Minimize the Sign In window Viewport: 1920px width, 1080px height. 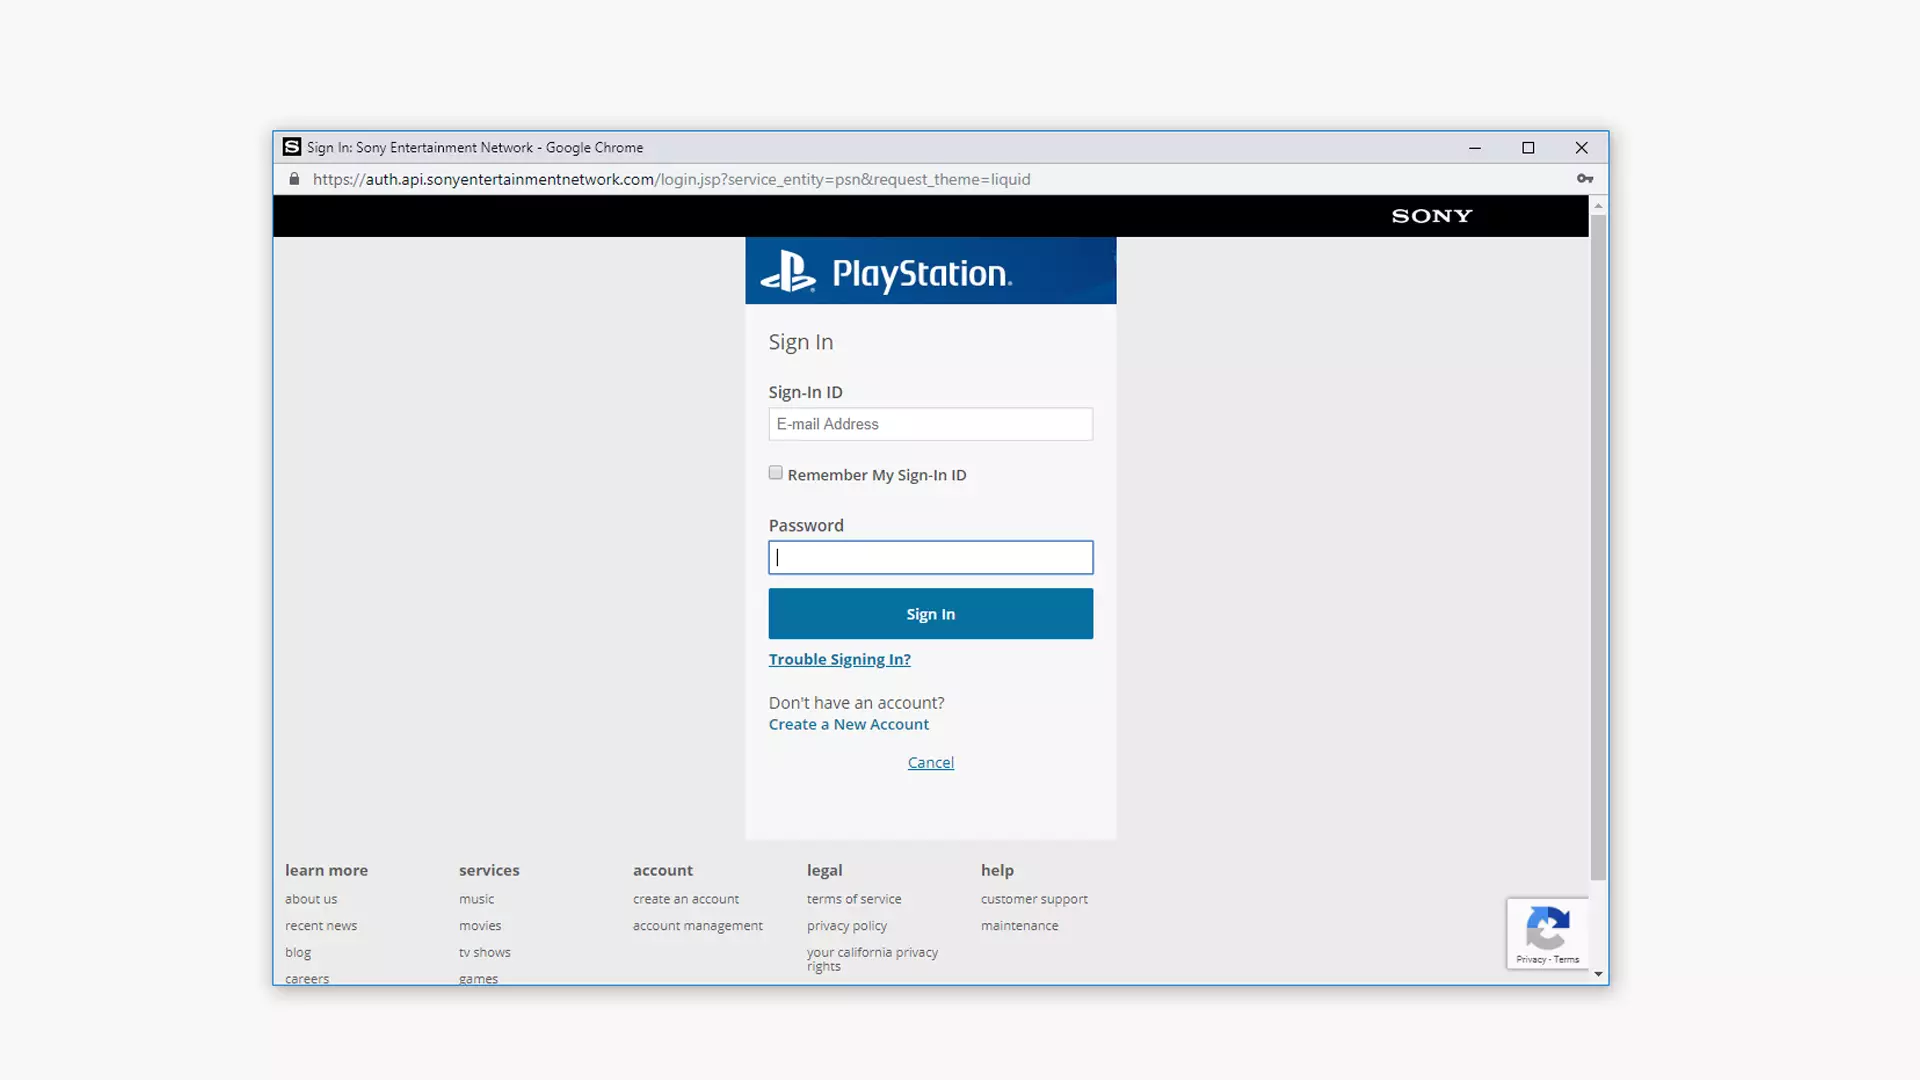1474,148
